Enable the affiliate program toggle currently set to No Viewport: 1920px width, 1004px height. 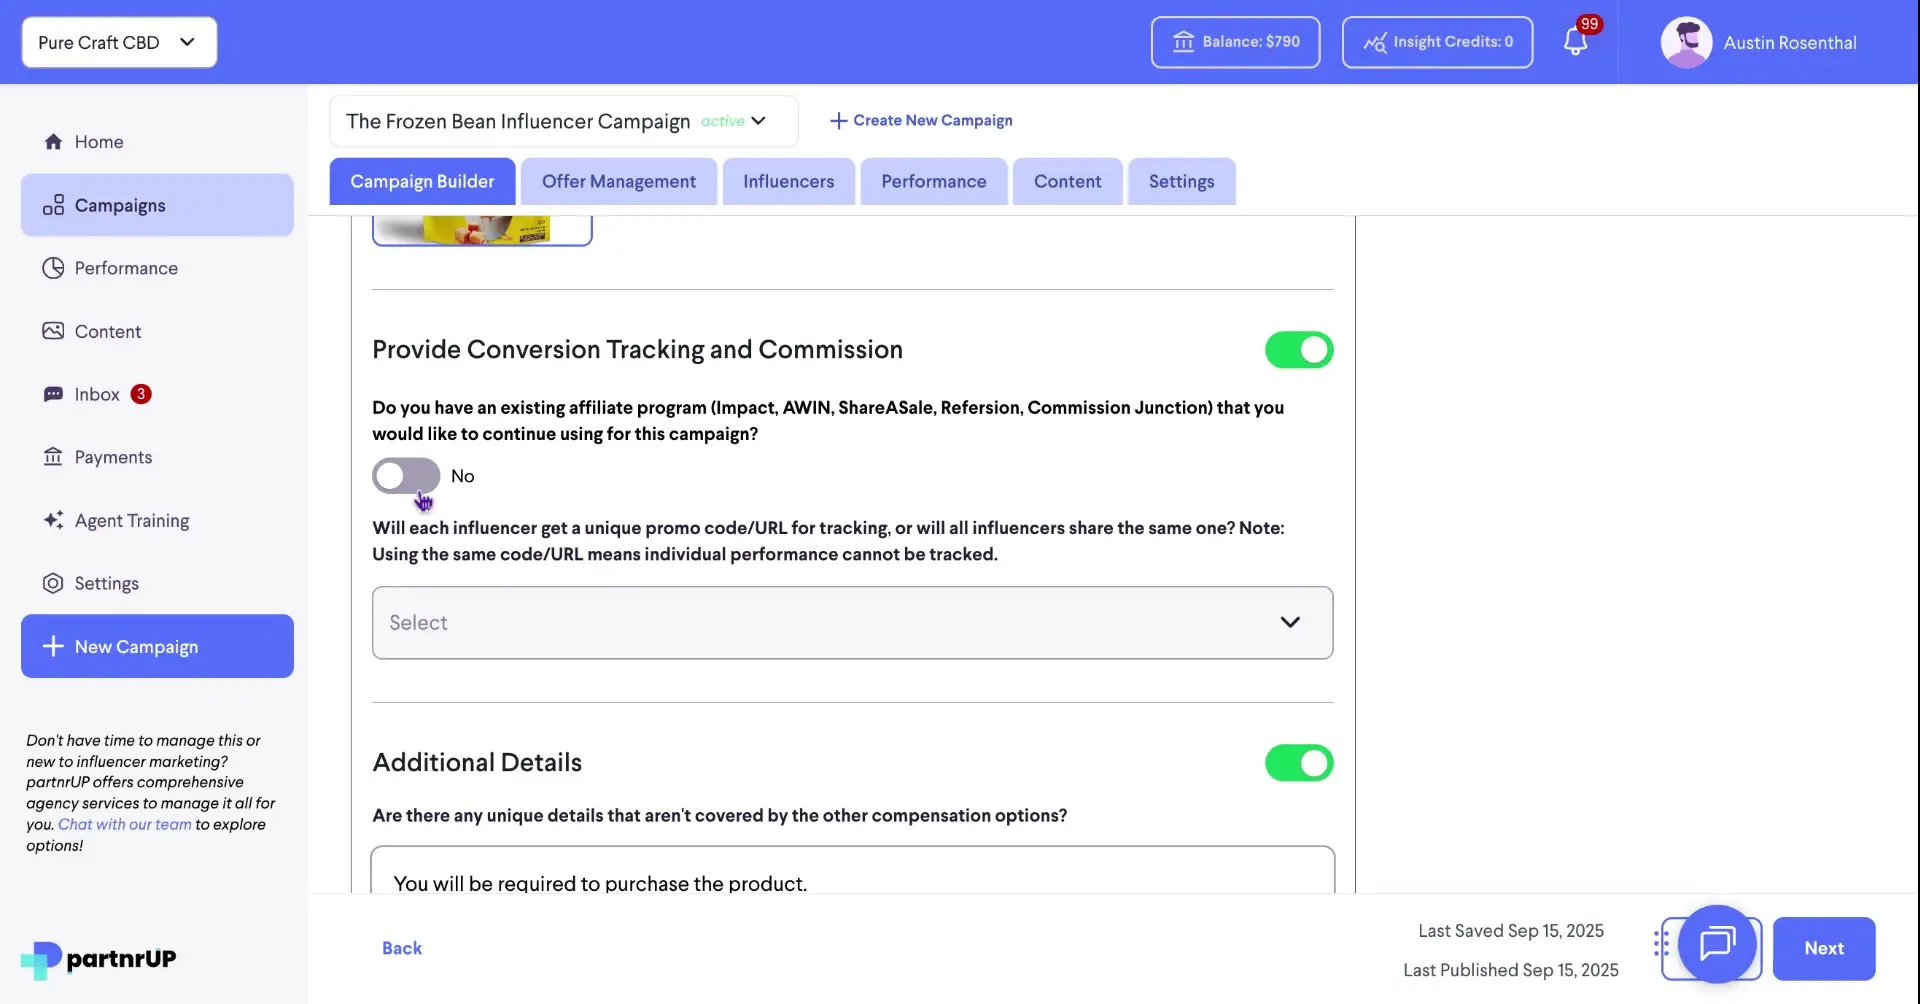(x=405, y=476)
